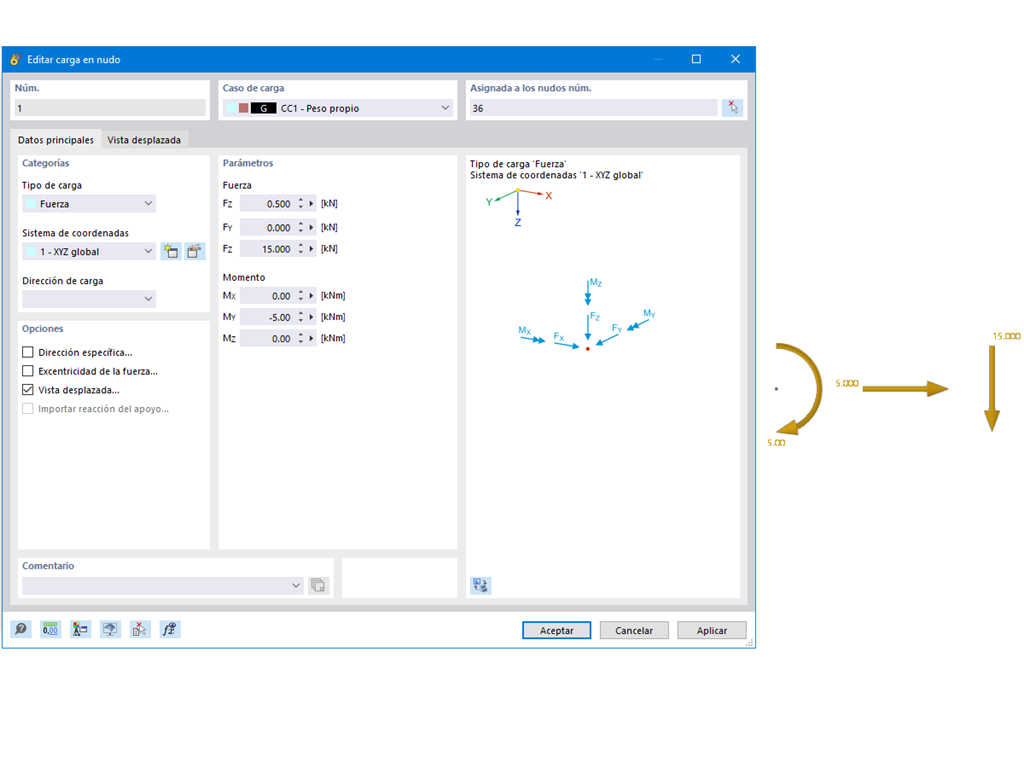The width and height of the screenshot is (1024, 768).
Task: Enable Dirección específica checkbox
Action: [x=27, y=352]
